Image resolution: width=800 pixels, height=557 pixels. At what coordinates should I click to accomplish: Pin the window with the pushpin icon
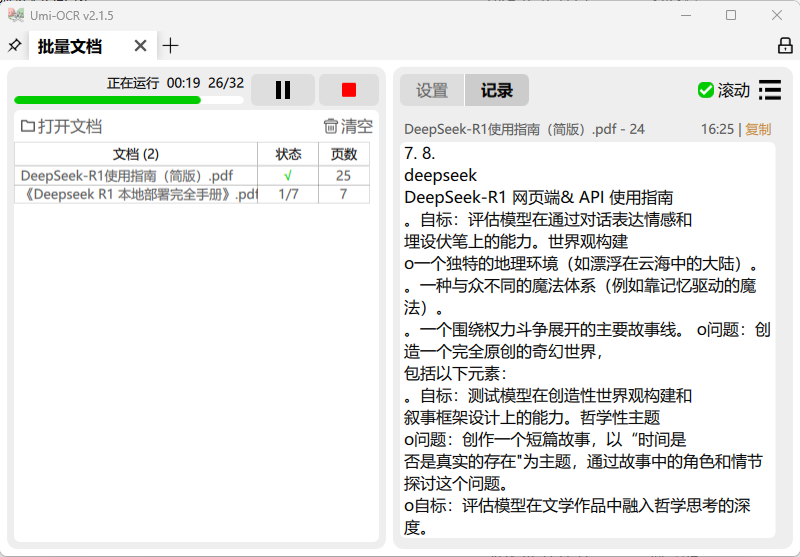14,46
